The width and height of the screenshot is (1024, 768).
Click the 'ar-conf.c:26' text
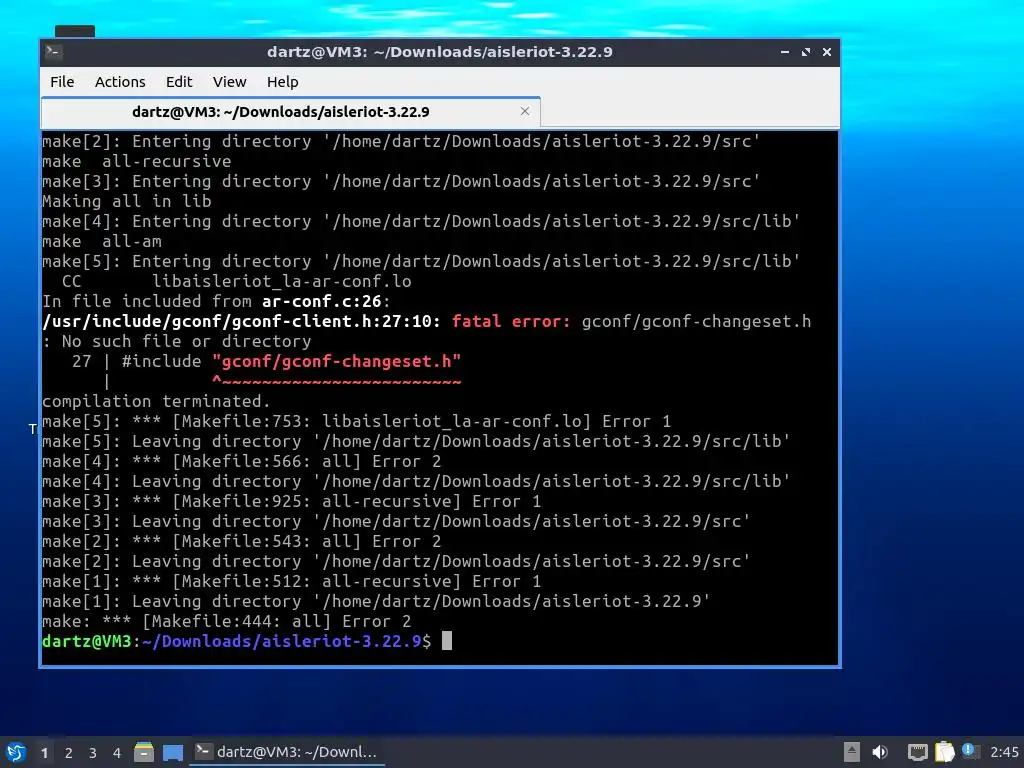[x=321, y=301]
